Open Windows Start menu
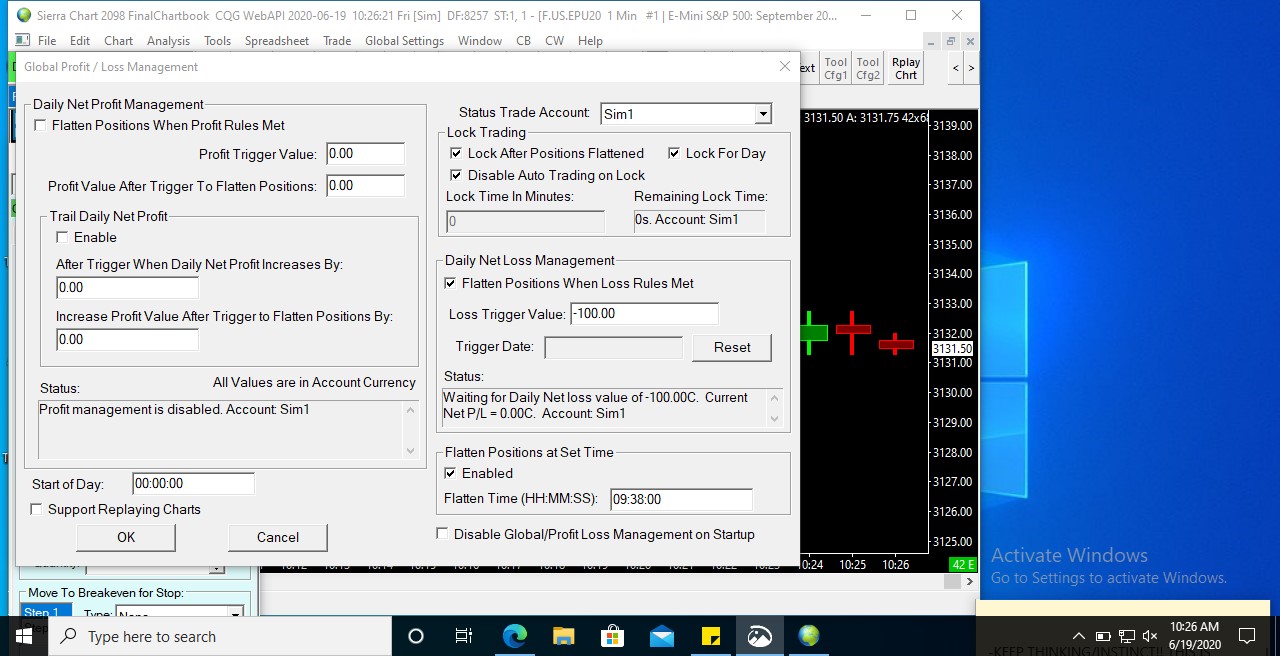 click(x=23, y=636)
